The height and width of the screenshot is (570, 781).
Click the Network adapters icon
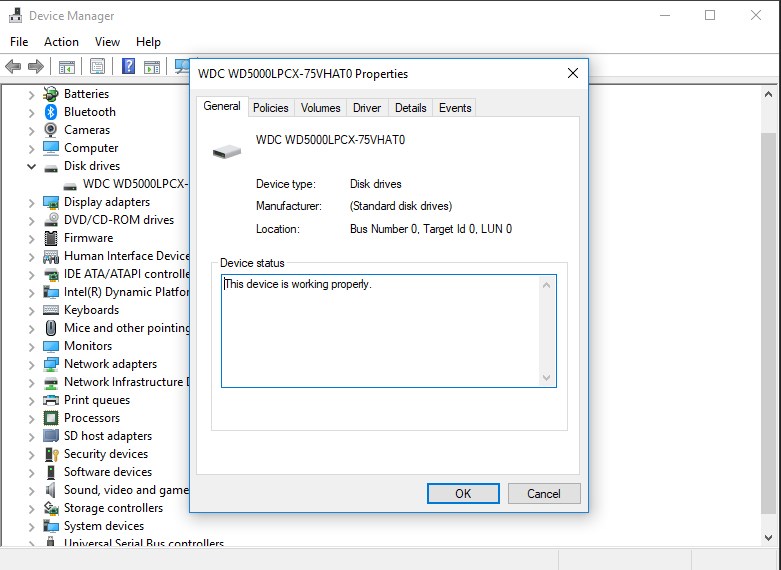51,364
